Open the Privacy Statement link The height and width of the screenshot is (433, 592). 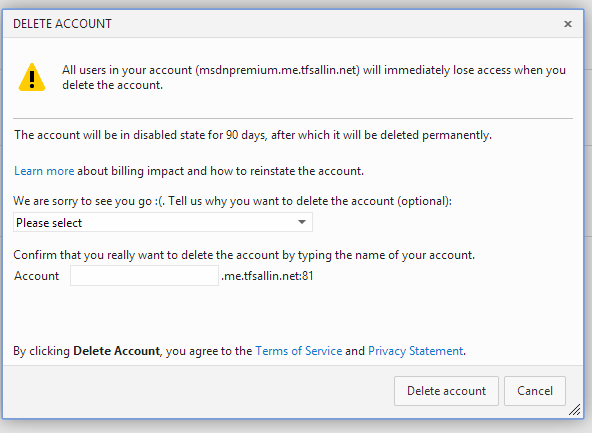[415, 351]
